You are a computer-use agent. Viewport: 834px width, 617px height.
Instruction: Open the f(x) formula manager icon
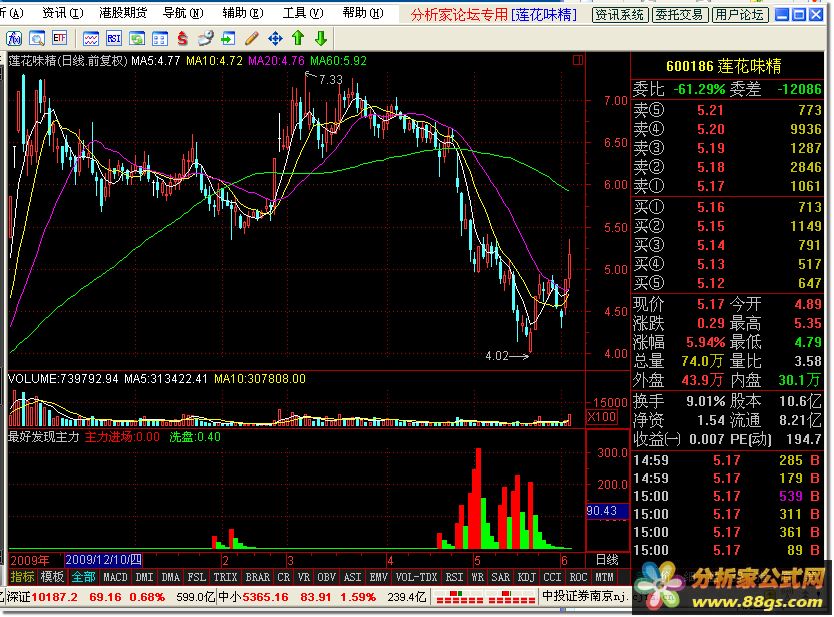coord(14,38)
